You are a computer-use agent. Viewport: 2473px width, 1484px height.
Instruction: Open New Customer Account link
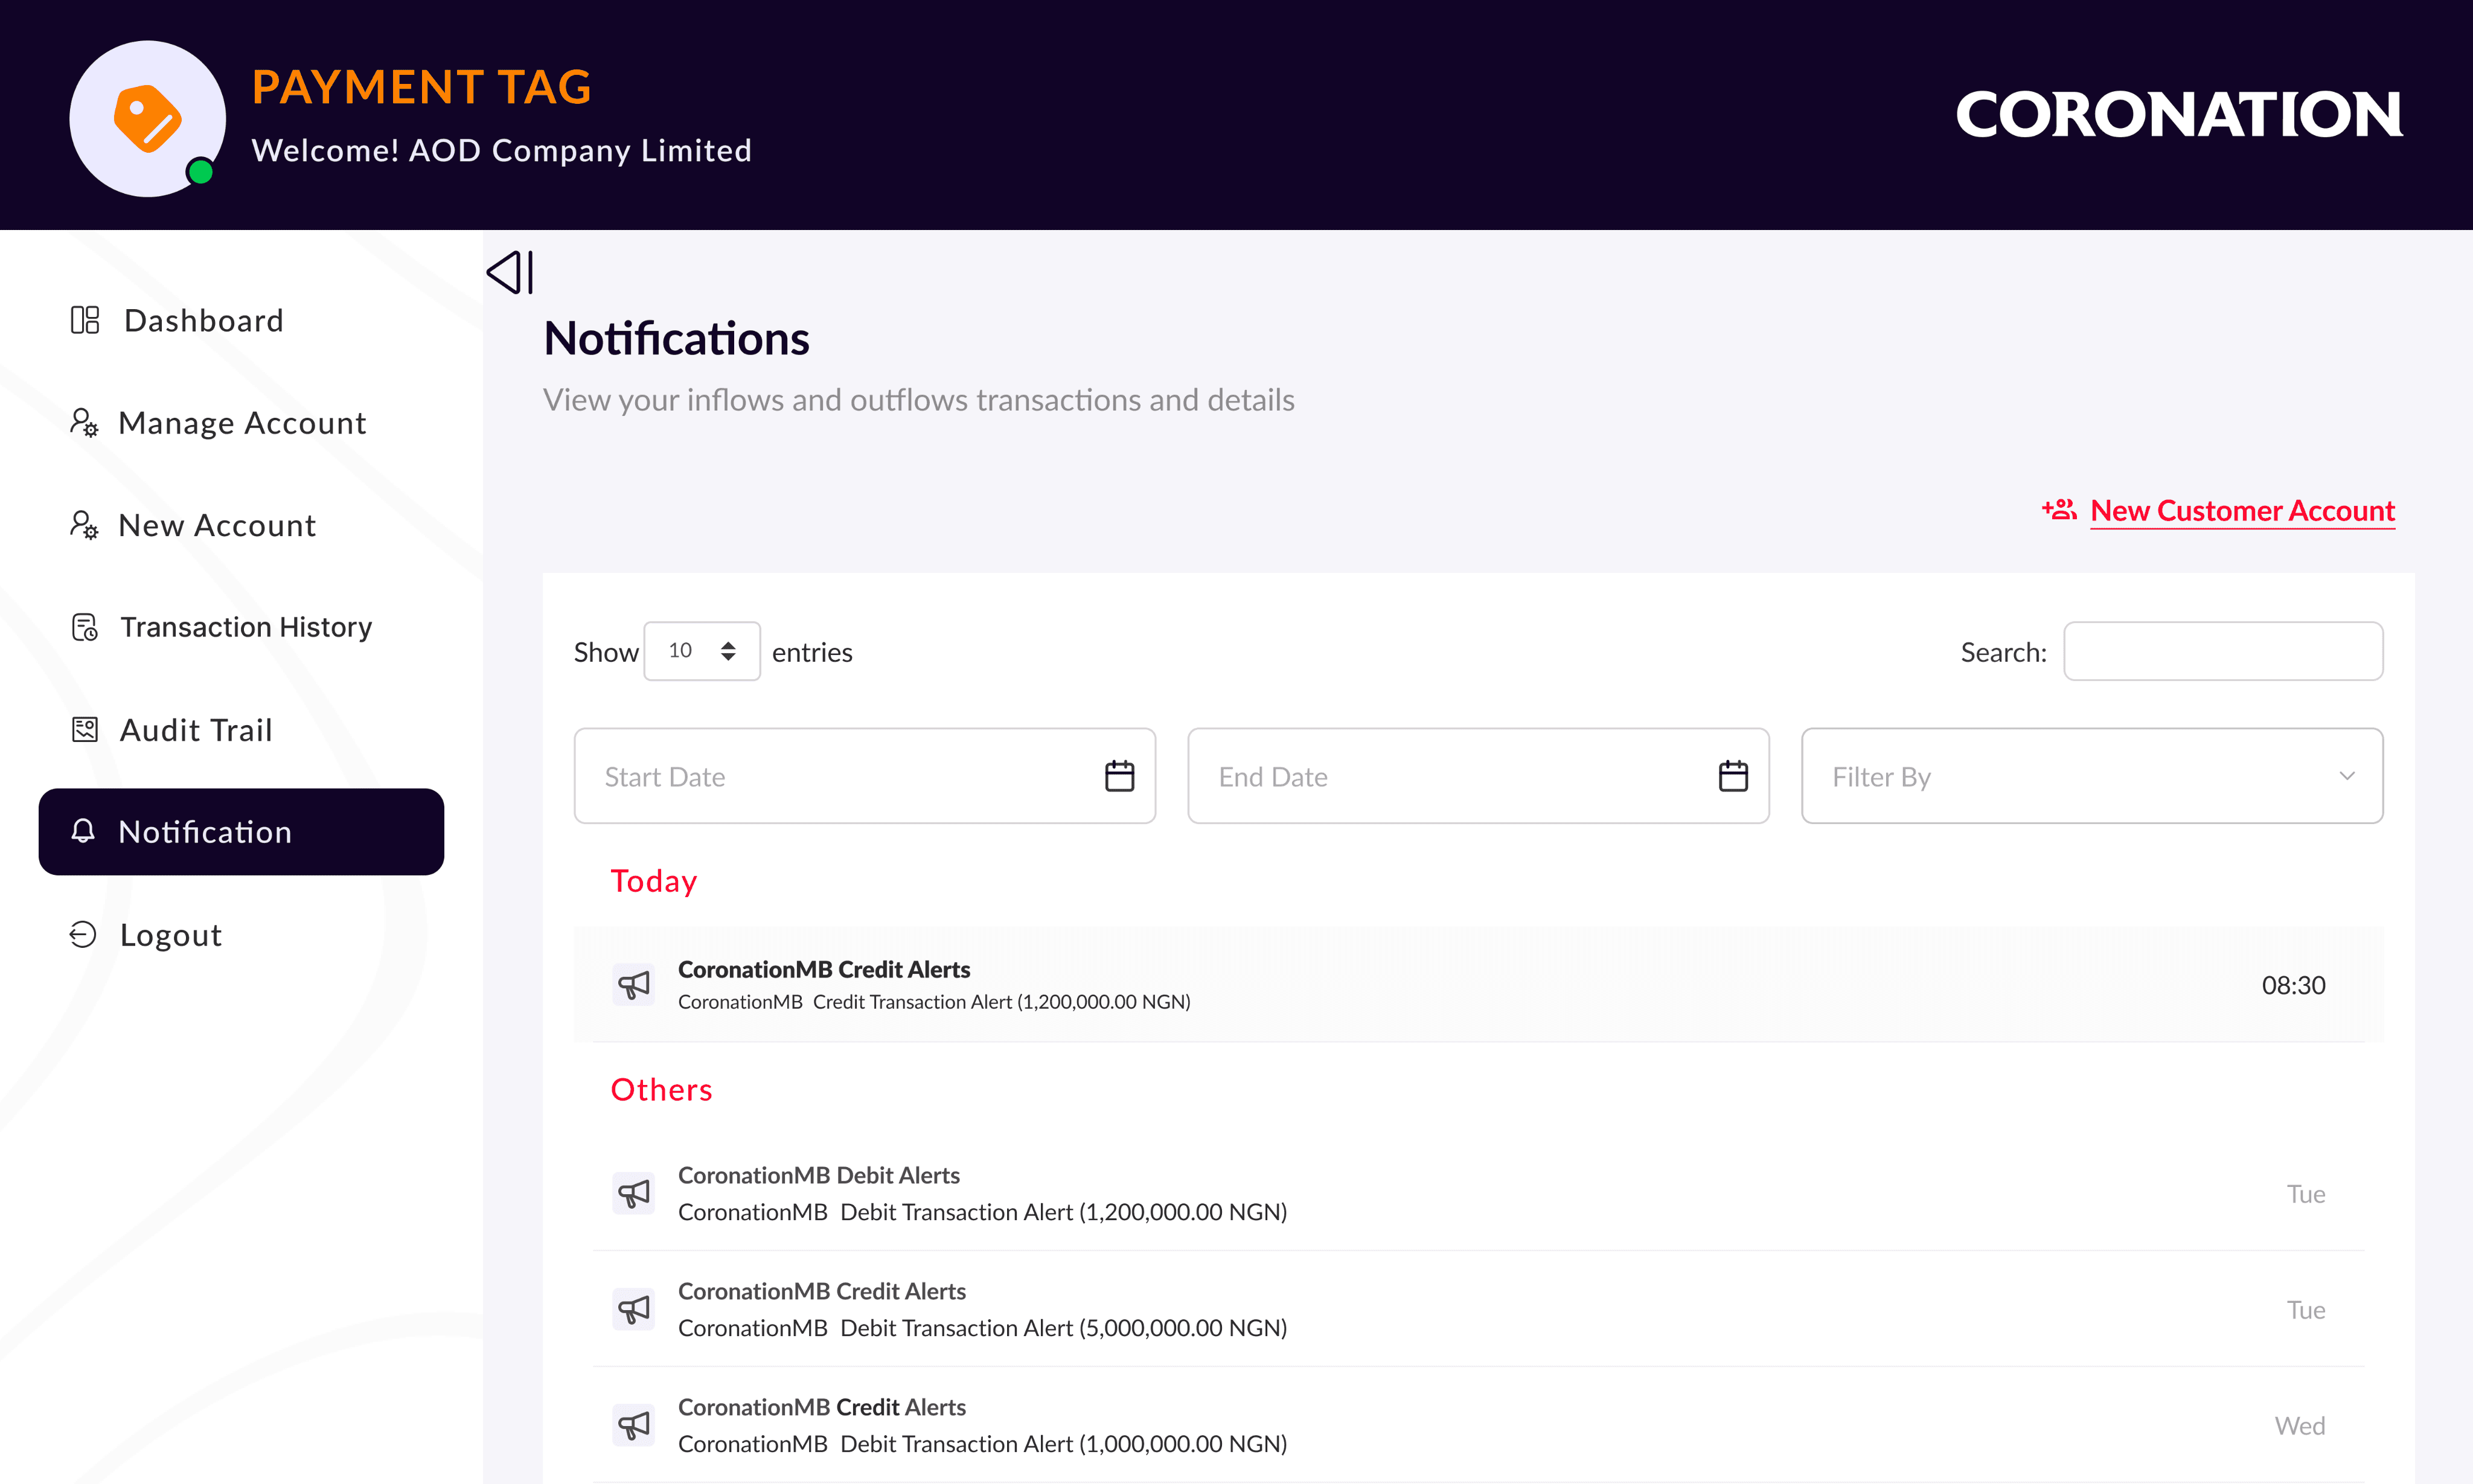point(2241,510)
